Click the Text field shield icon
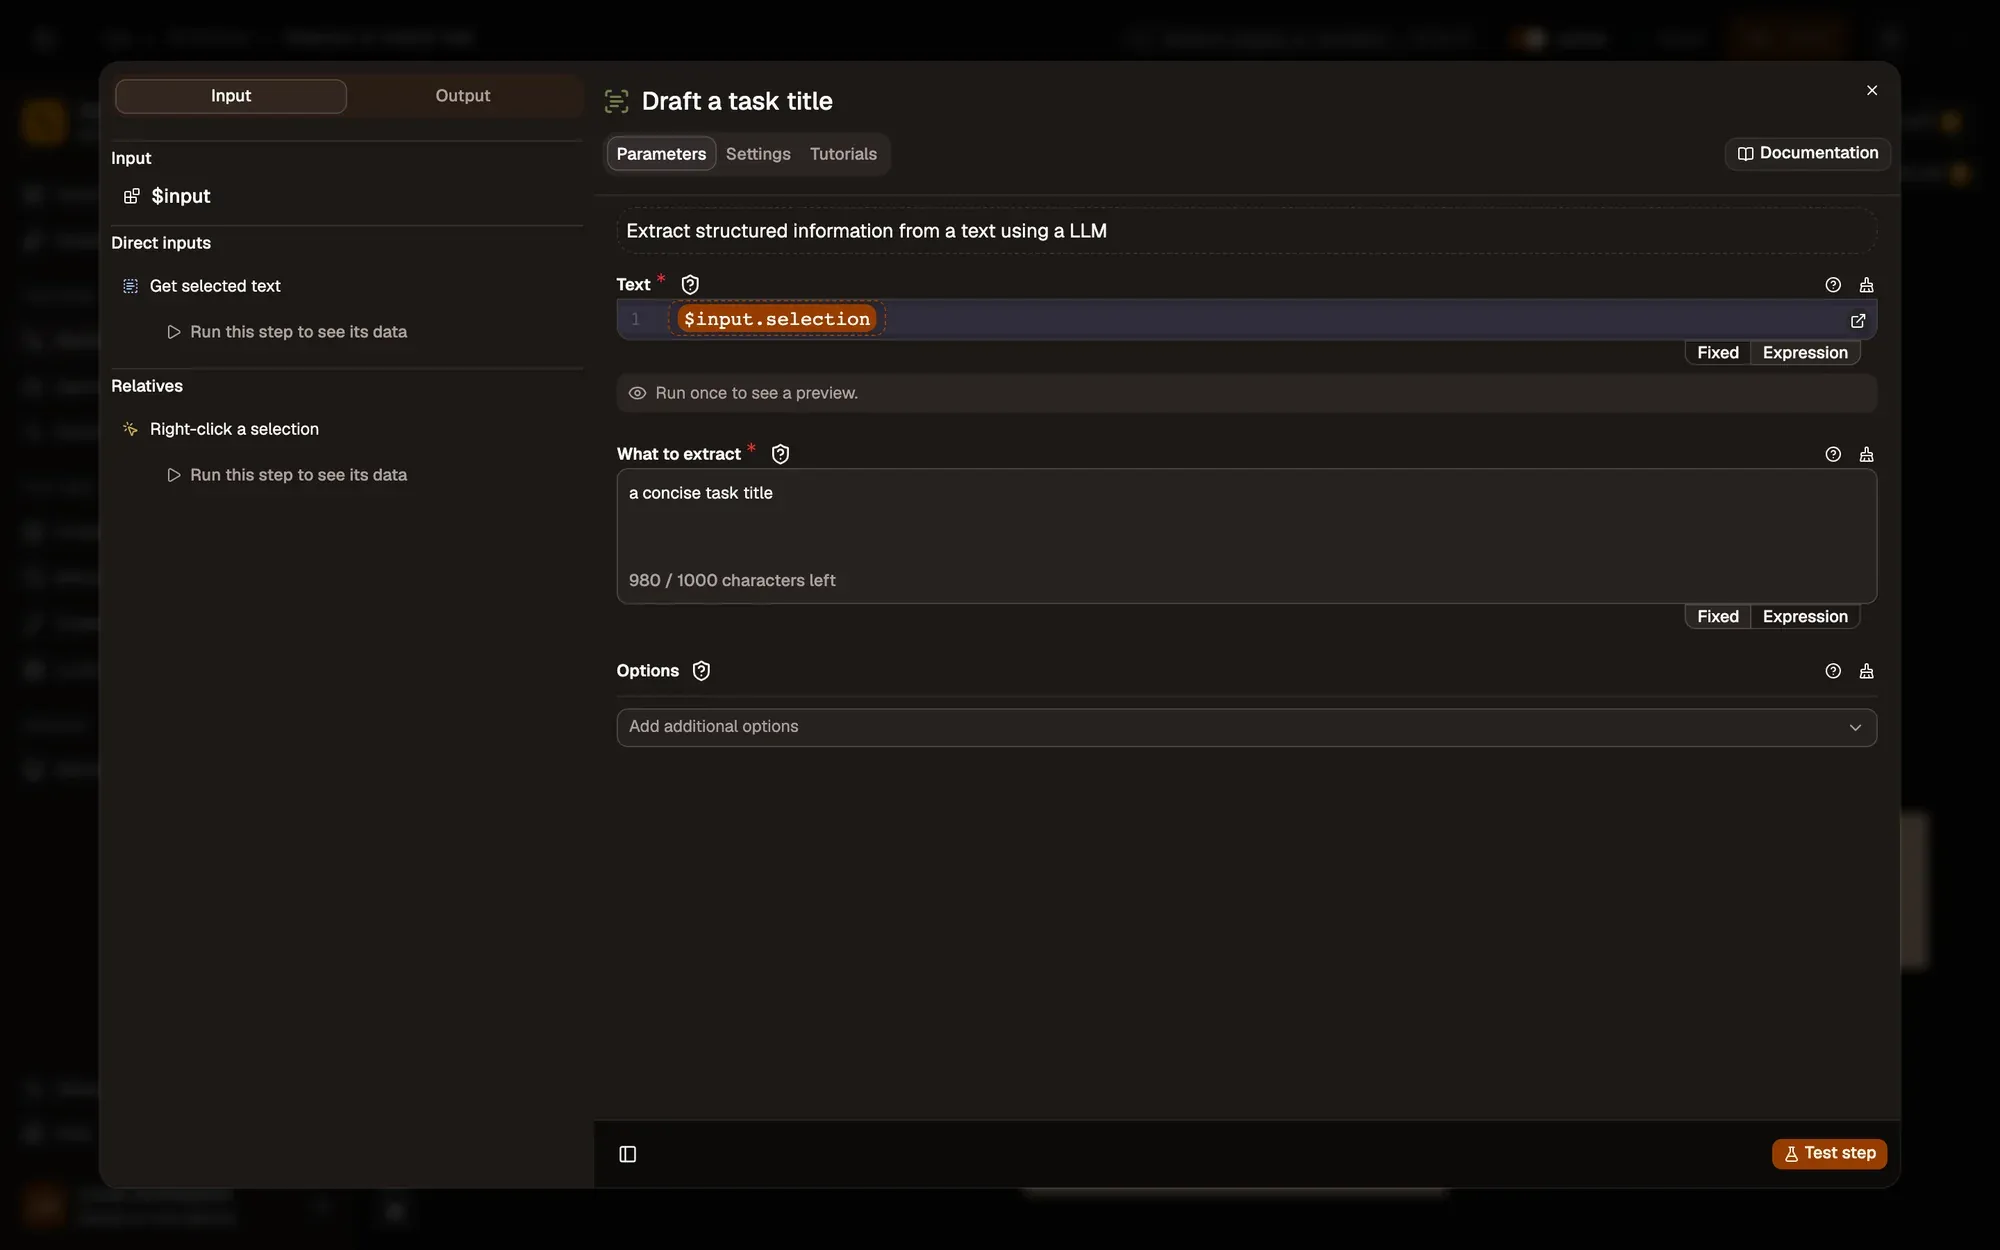The width and height of the screenshot is (2000, 1250). click(690, 285)
